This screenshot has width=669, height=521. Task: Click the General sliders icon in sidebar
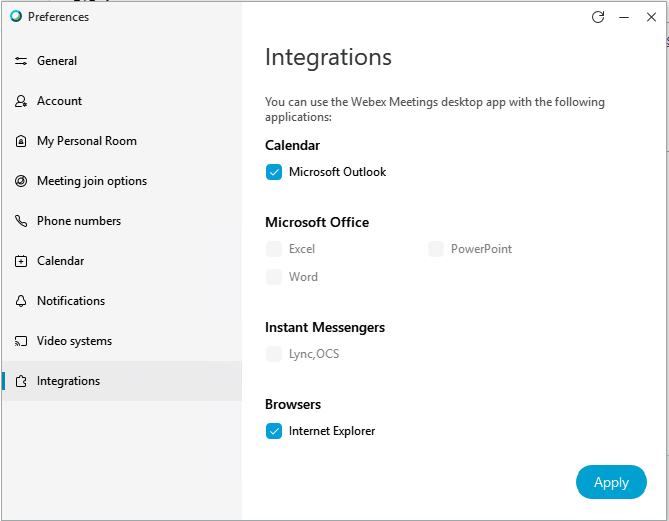click(21, 61)
